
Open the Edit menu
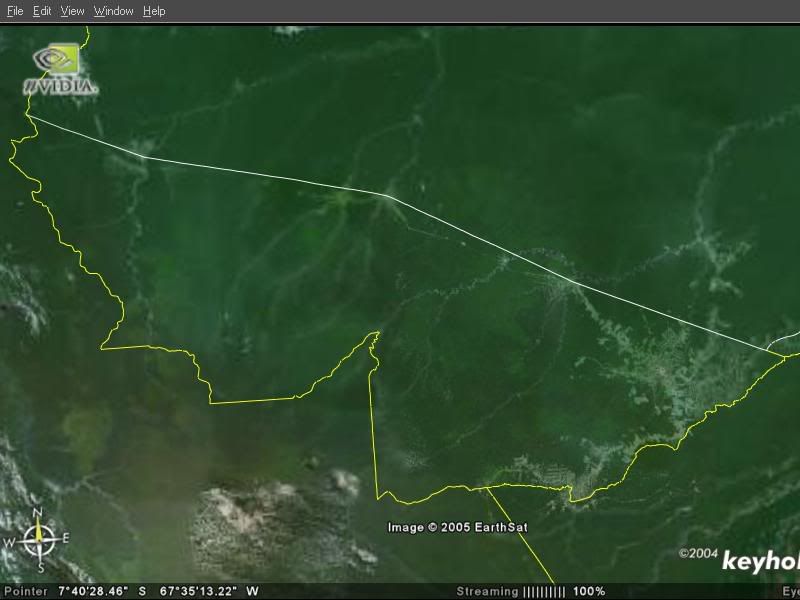42,11
